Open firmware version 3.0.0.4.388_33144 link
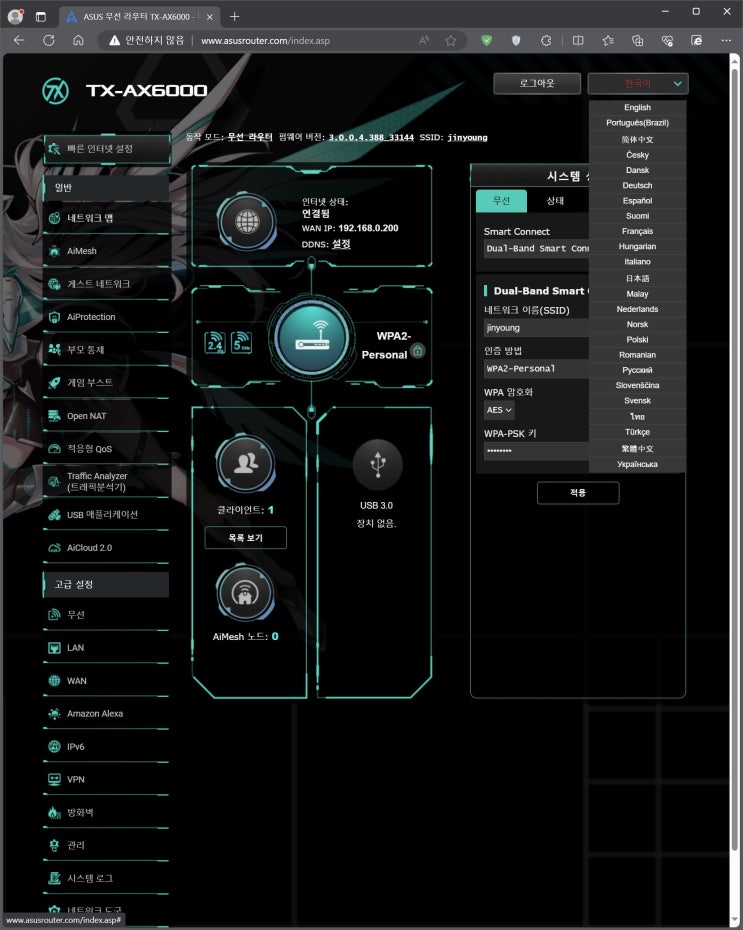Viewport: 743px width, 930px height. 371,138
